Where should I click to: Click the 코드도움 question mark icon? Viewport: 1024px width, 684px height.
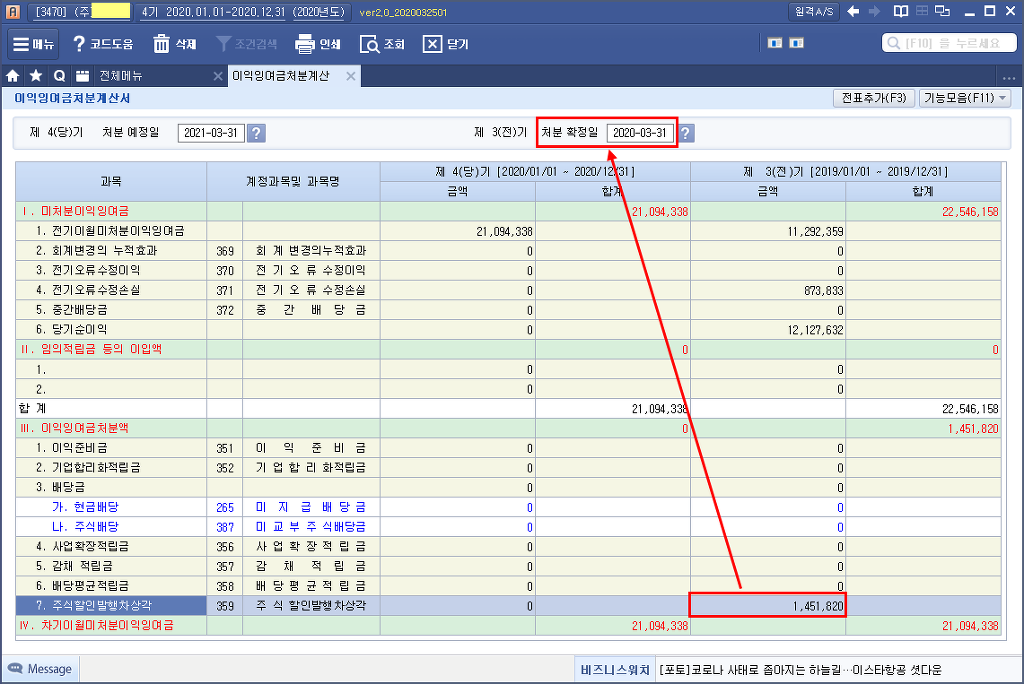(79, 44)
